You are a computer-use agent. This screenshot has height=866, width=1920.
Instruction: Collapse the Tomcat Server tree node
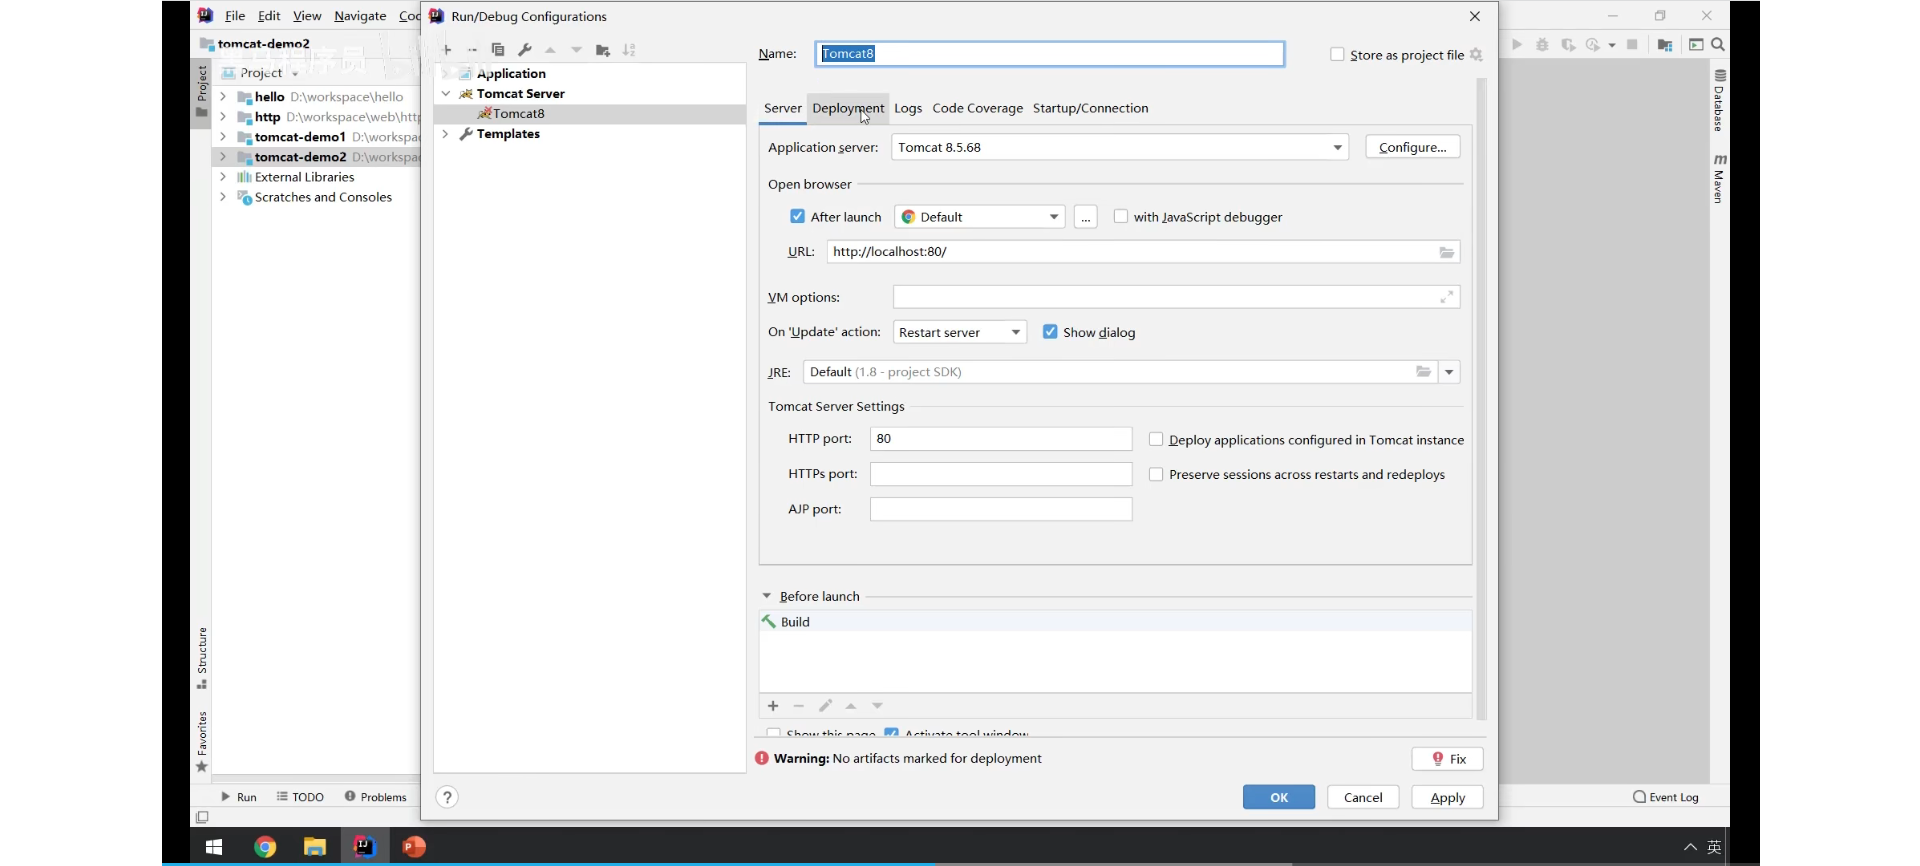click(x=446, y=93)
